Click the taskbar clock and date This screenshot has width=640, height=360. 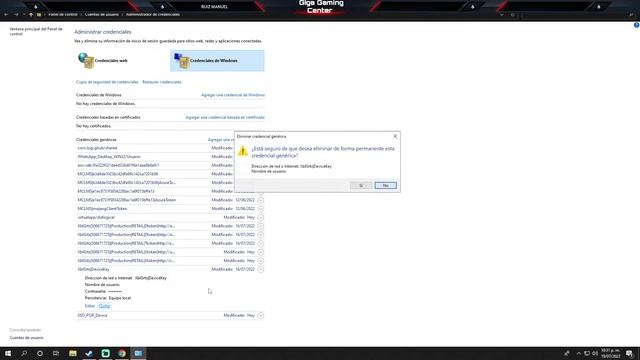click(x=611, y=353)
